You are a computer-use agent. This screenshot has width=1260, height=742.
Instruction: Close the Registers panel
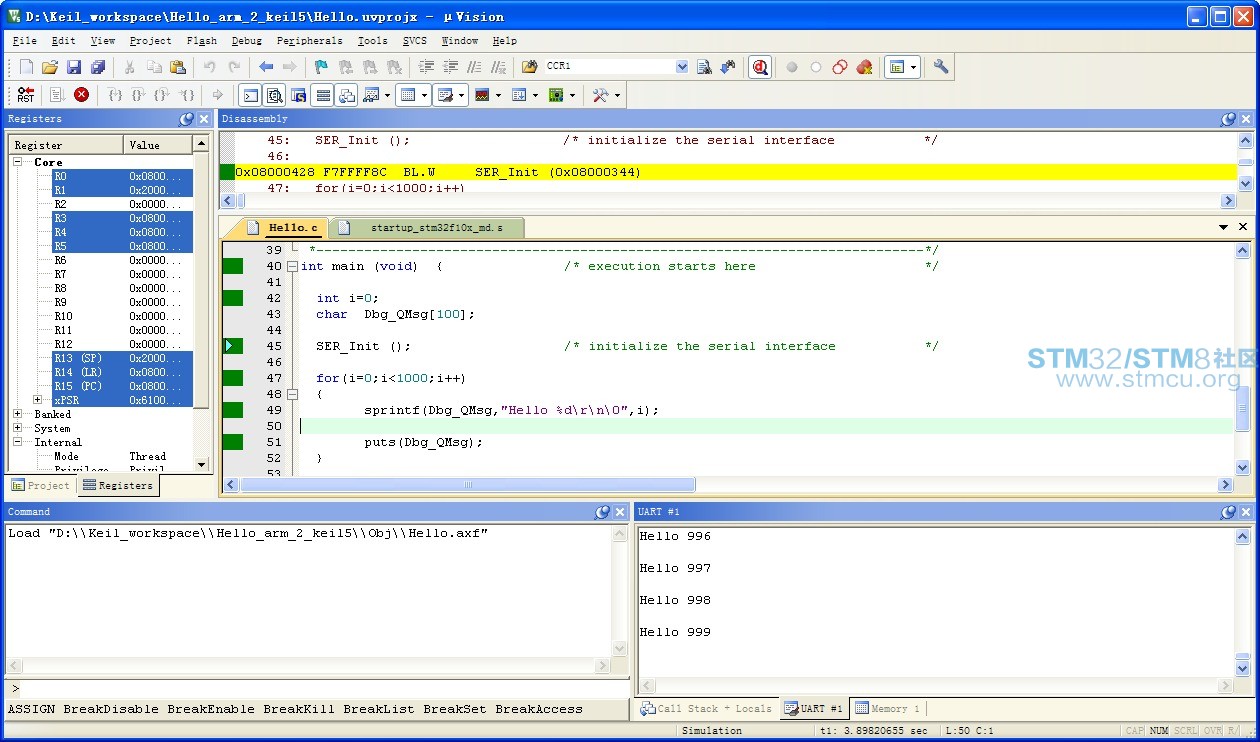[204, 119]
